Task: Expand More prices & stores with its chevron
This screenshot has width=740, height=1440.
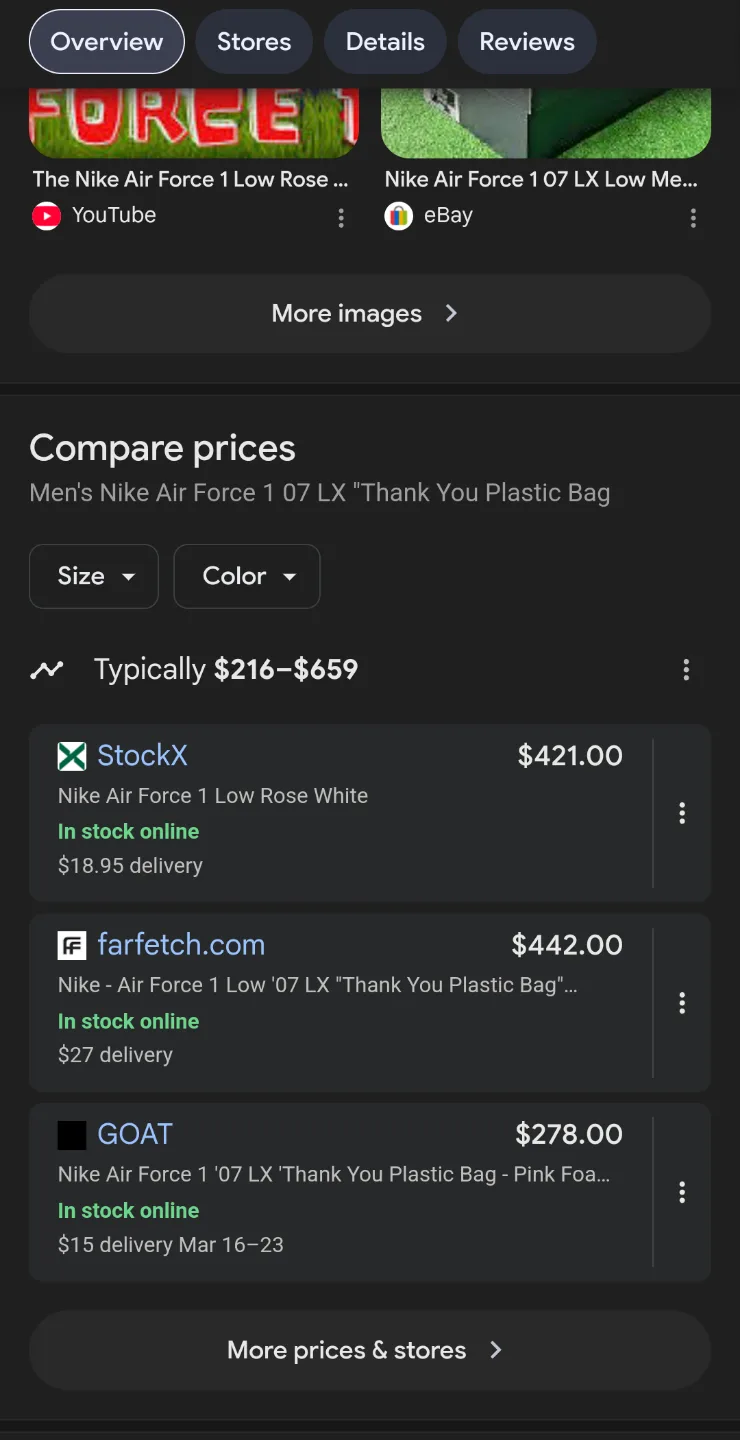Action: tap(496, 1350)
